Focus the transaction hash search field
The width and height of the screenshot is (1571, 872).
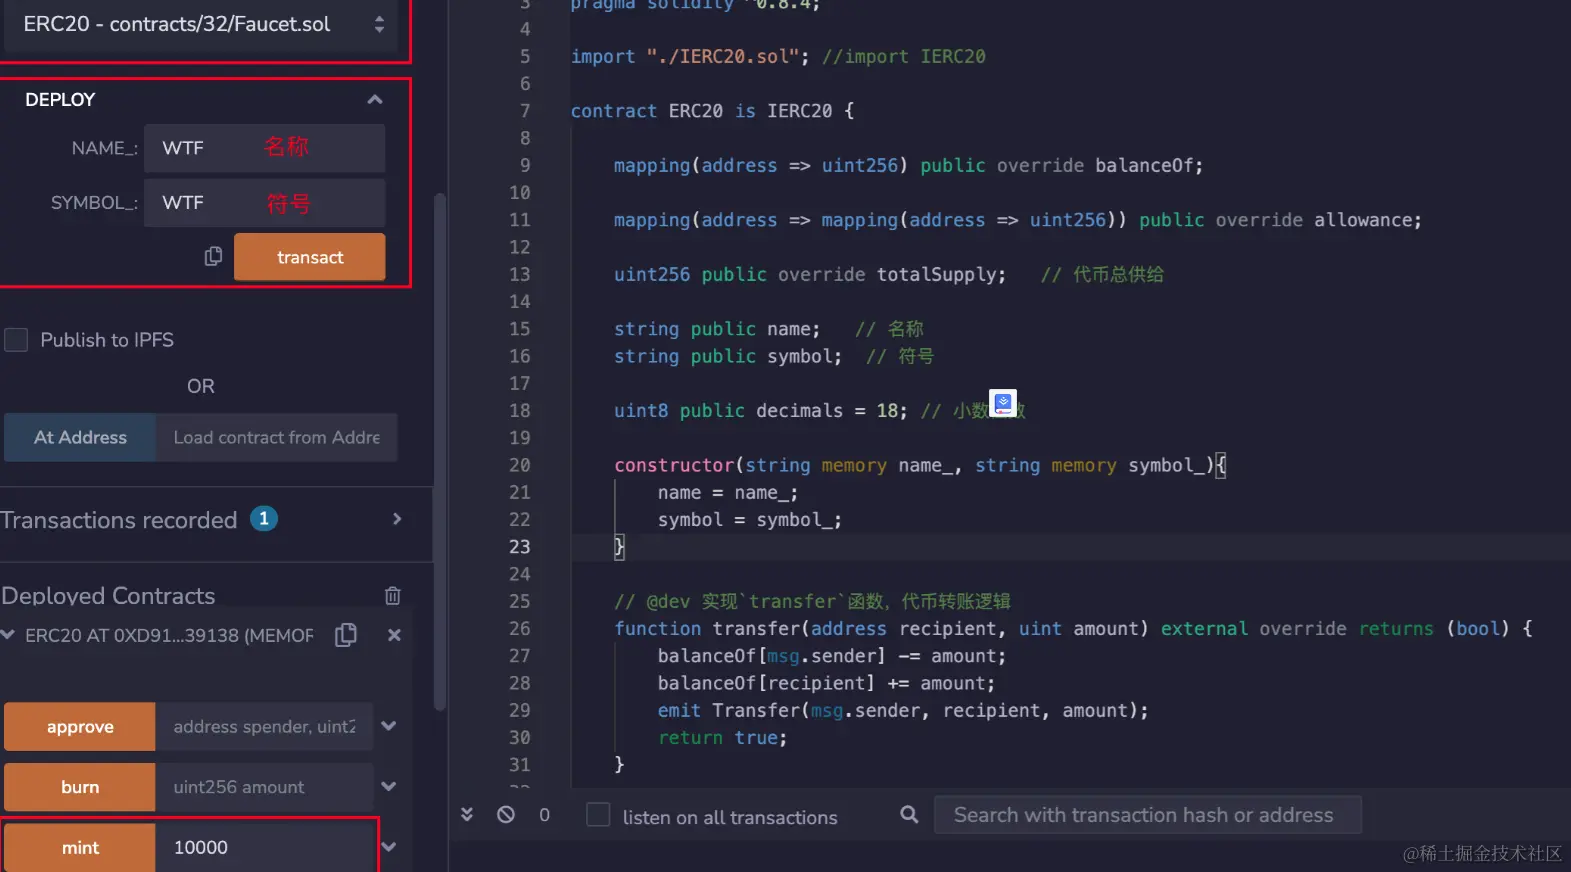click(x=1147, y=815)
